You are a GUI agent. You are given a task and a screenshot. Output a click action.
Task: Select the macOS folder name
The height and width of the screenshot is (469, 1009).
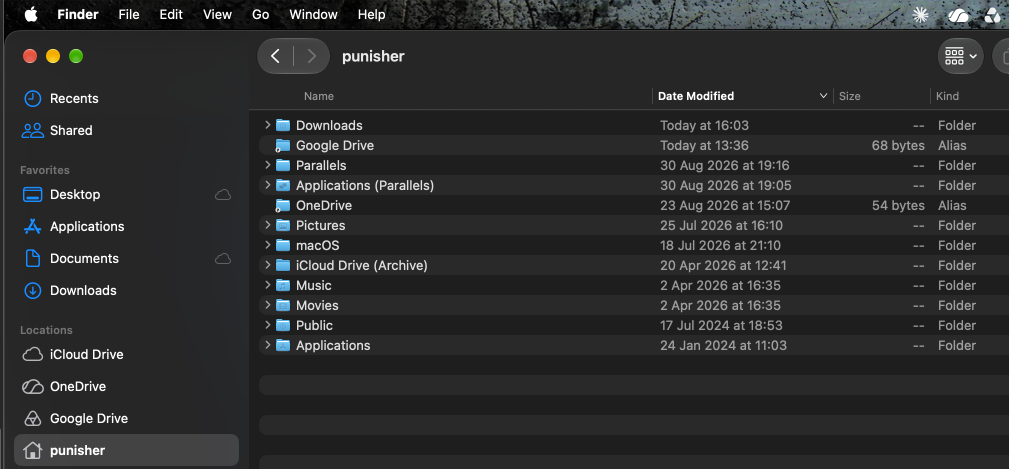pyautogui.click(x=317, y=246)
